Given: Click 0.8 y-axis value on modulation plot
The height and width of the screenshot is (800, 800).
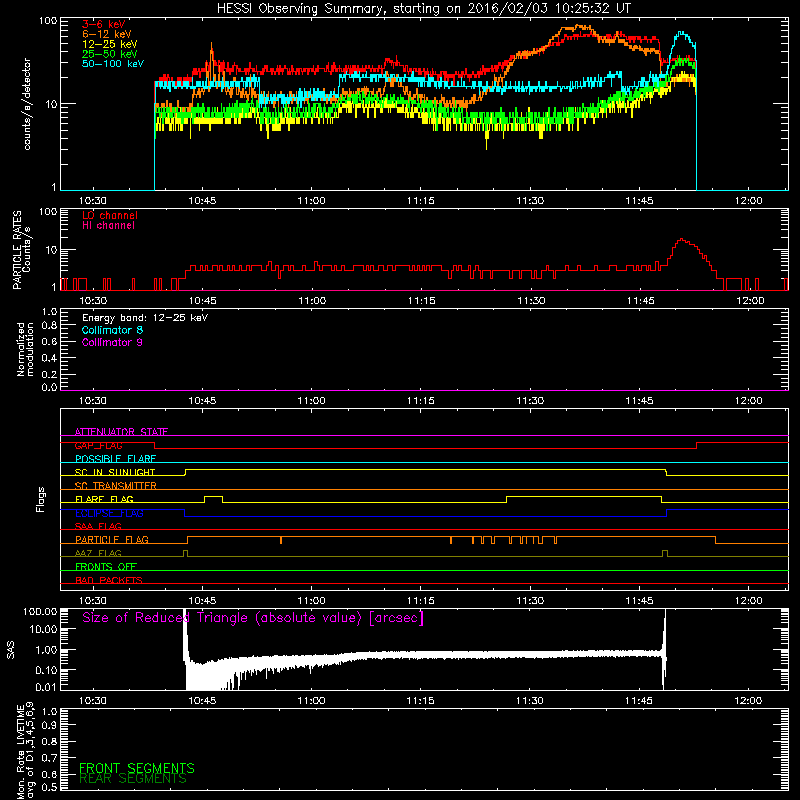Looking at the screenshot, I should coord(49,326).
